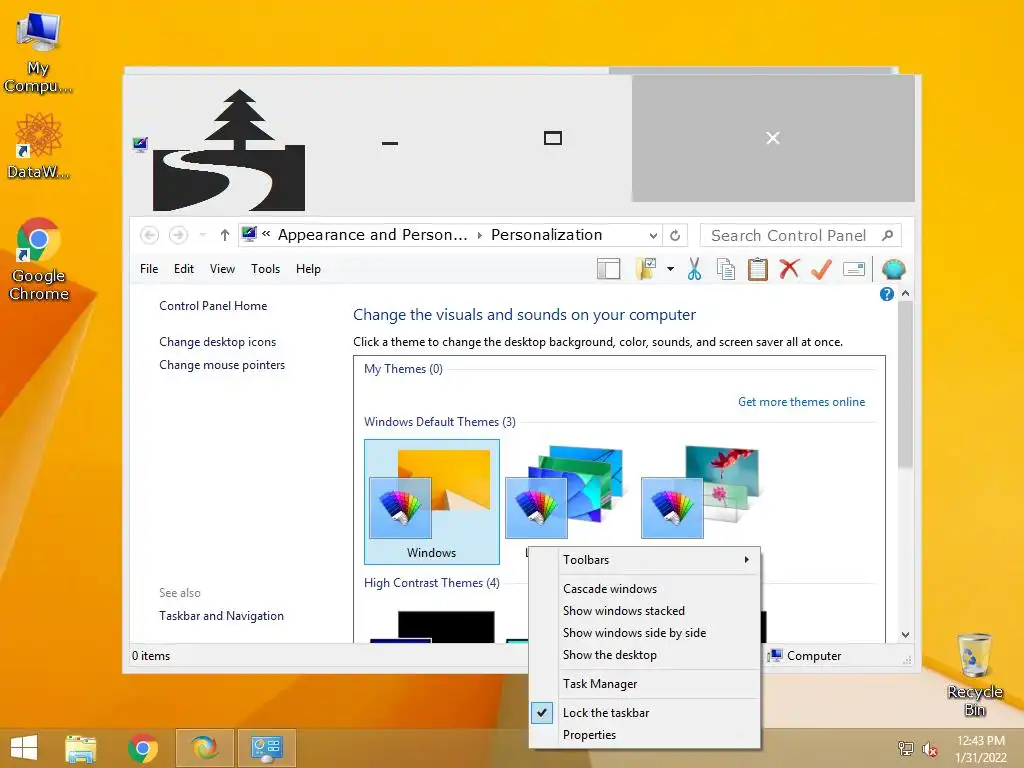1024x768 pixels.
Task: Launch Chrome from the taskbar
Action: [x=143, y=748]
